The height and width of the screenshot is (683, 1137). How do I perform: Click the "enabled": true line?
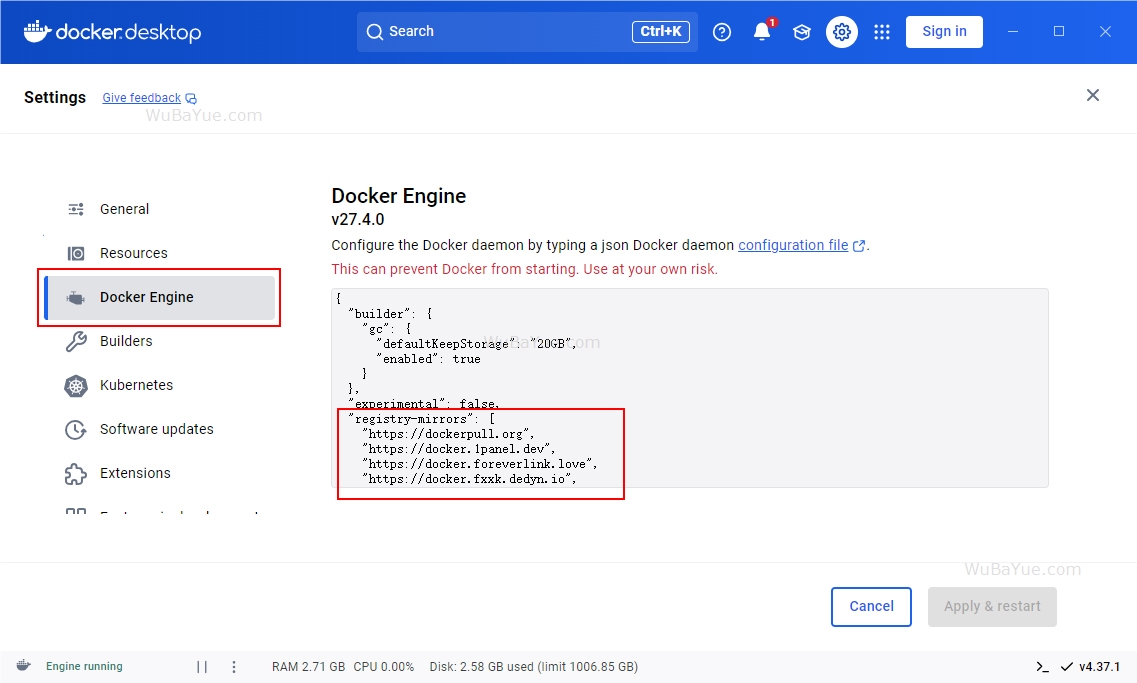pos(429,360)
